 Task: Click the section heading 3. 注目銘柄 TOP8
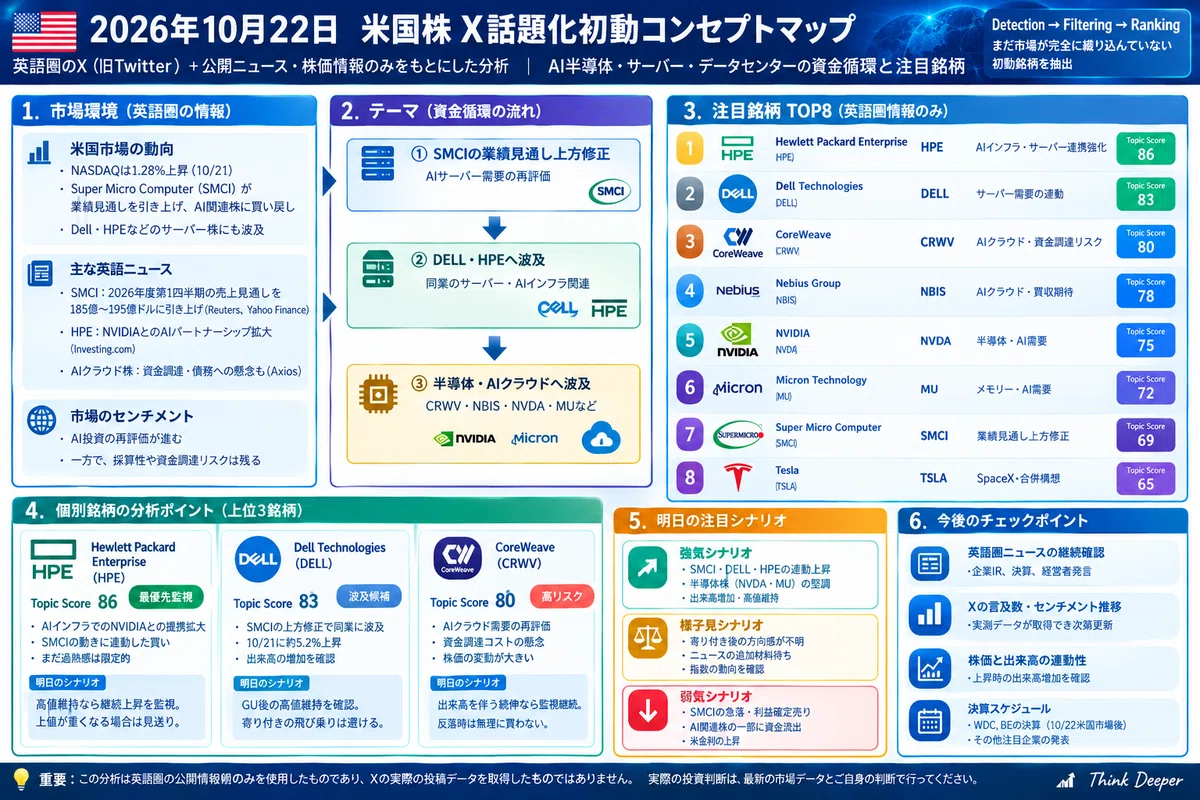(815, 111)
